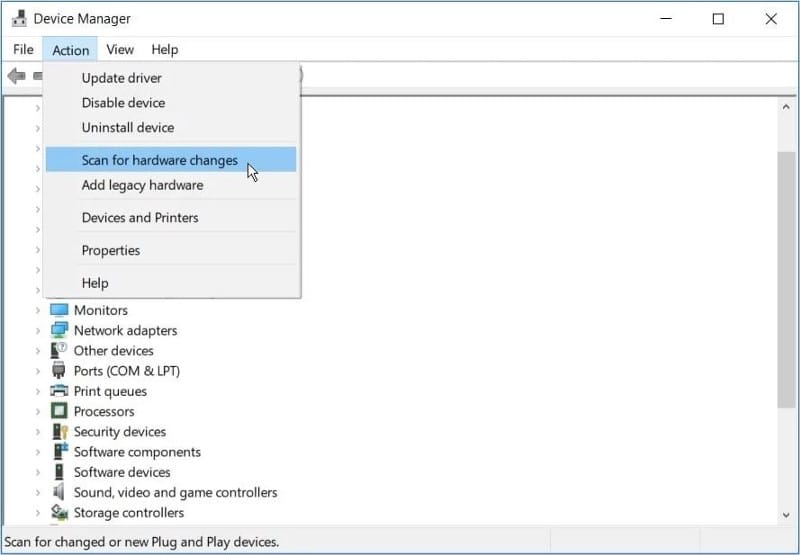800x555 pixels.
Task: Open the View menu
Action: 120,49
